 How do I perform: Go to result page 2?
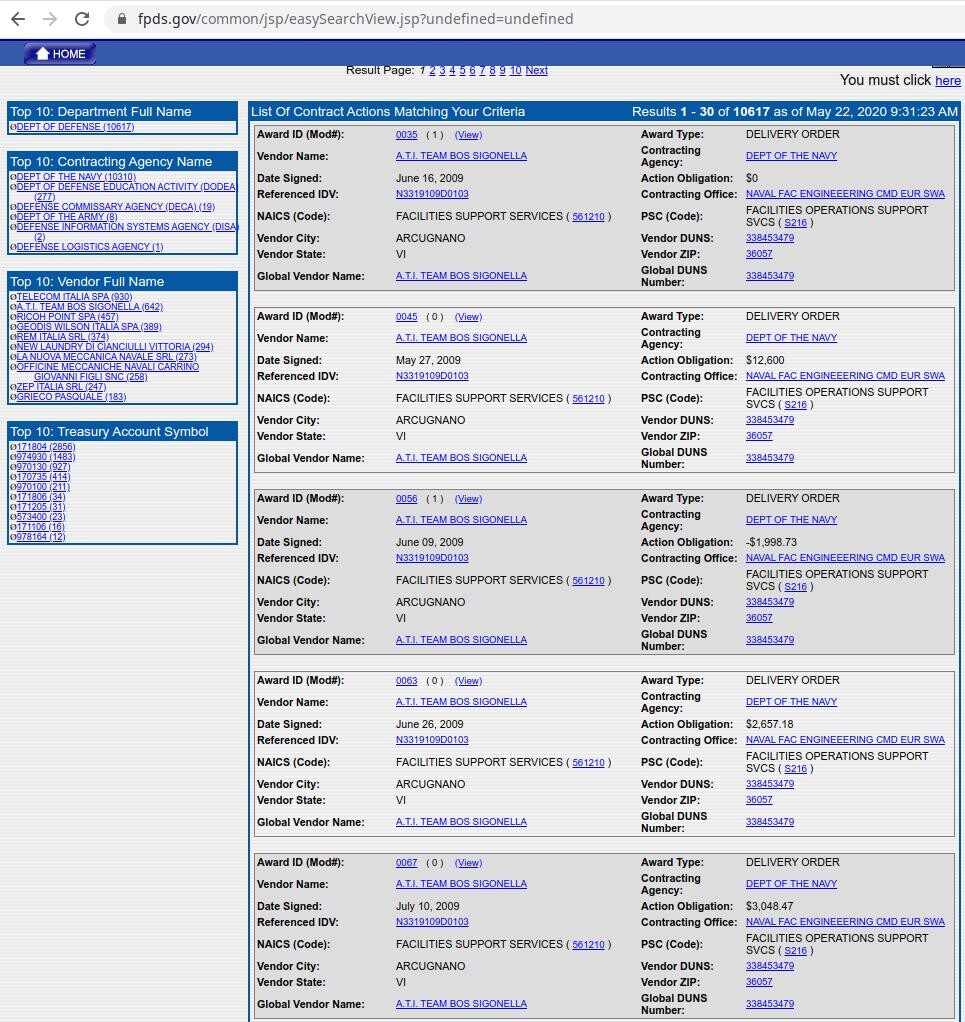pos(432,70)
